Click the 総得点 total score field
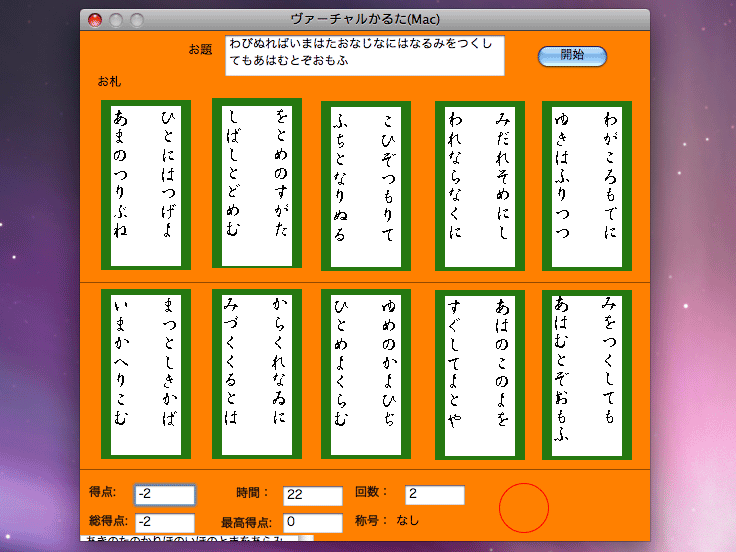 165,522
